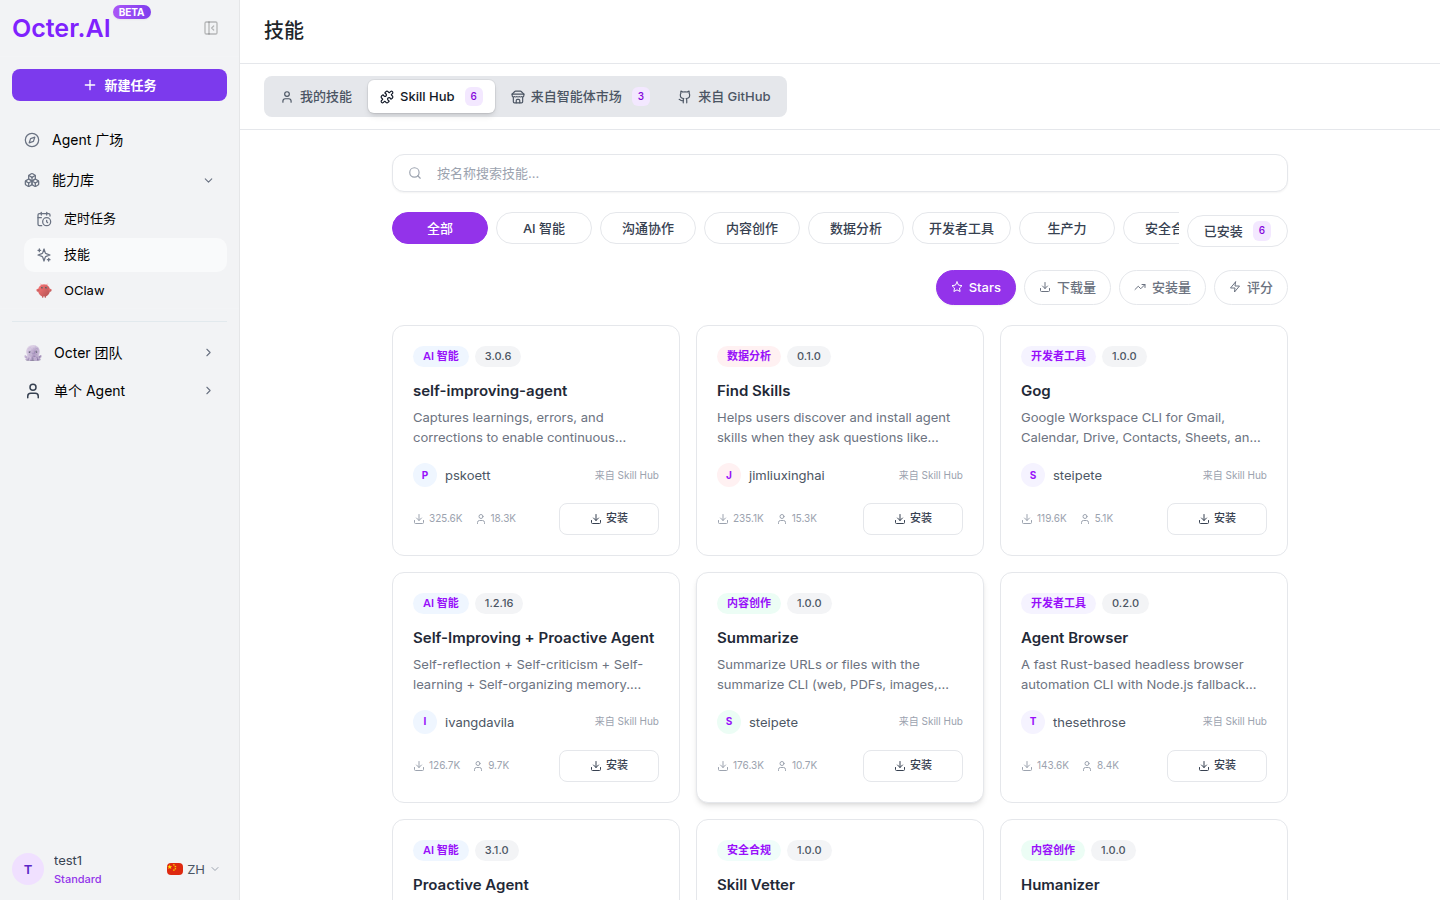Click the 325.6K download count icon
Viewport: 1440px width, 900px height.
click(x=419, y=519)
